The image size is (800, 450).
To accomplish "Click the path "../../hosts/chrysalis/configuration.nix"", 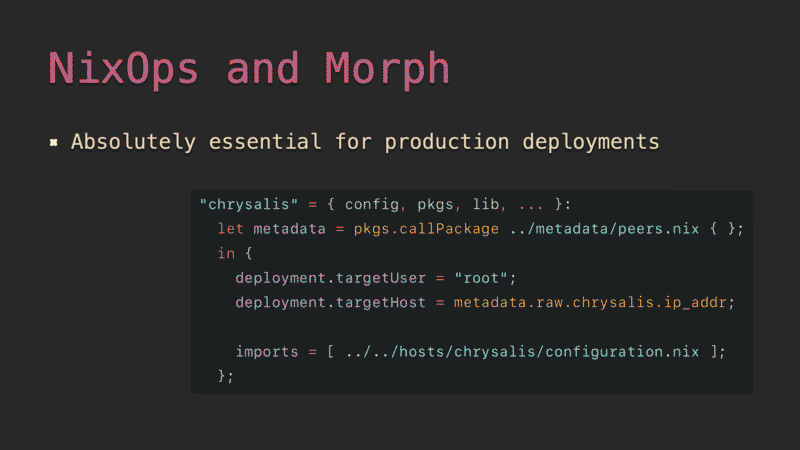I will [x=522, y=352].
